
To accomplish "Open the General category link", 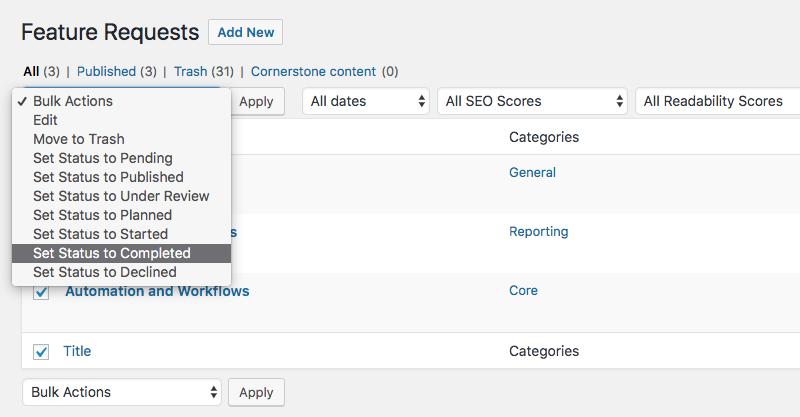I will click(x=532, y=172).
